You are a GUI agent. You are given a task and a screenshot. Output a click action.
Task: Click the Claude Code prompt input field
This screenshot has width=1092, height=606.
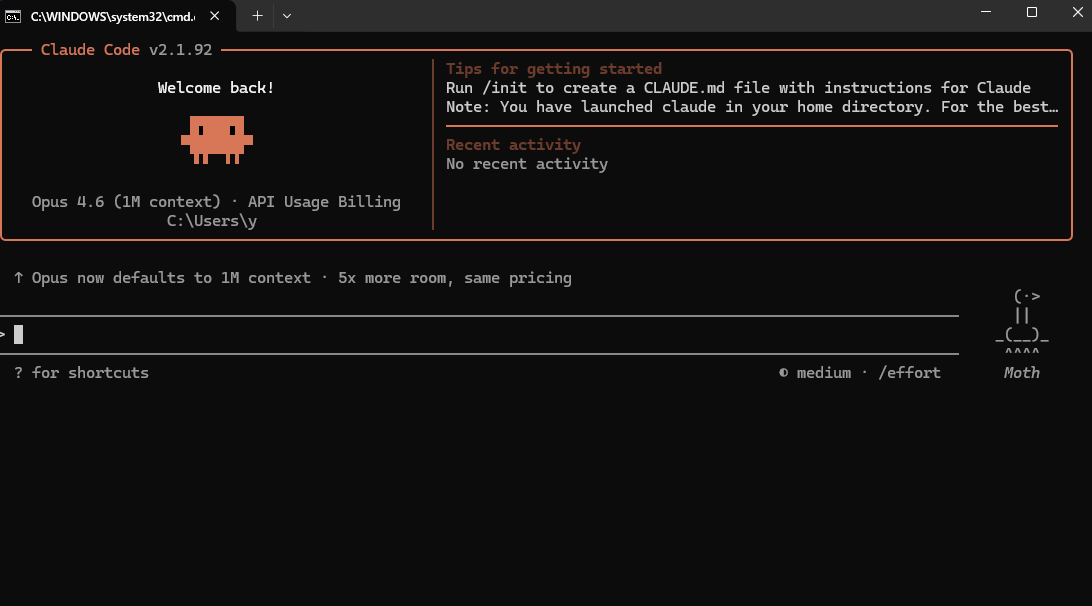point(479,335)
